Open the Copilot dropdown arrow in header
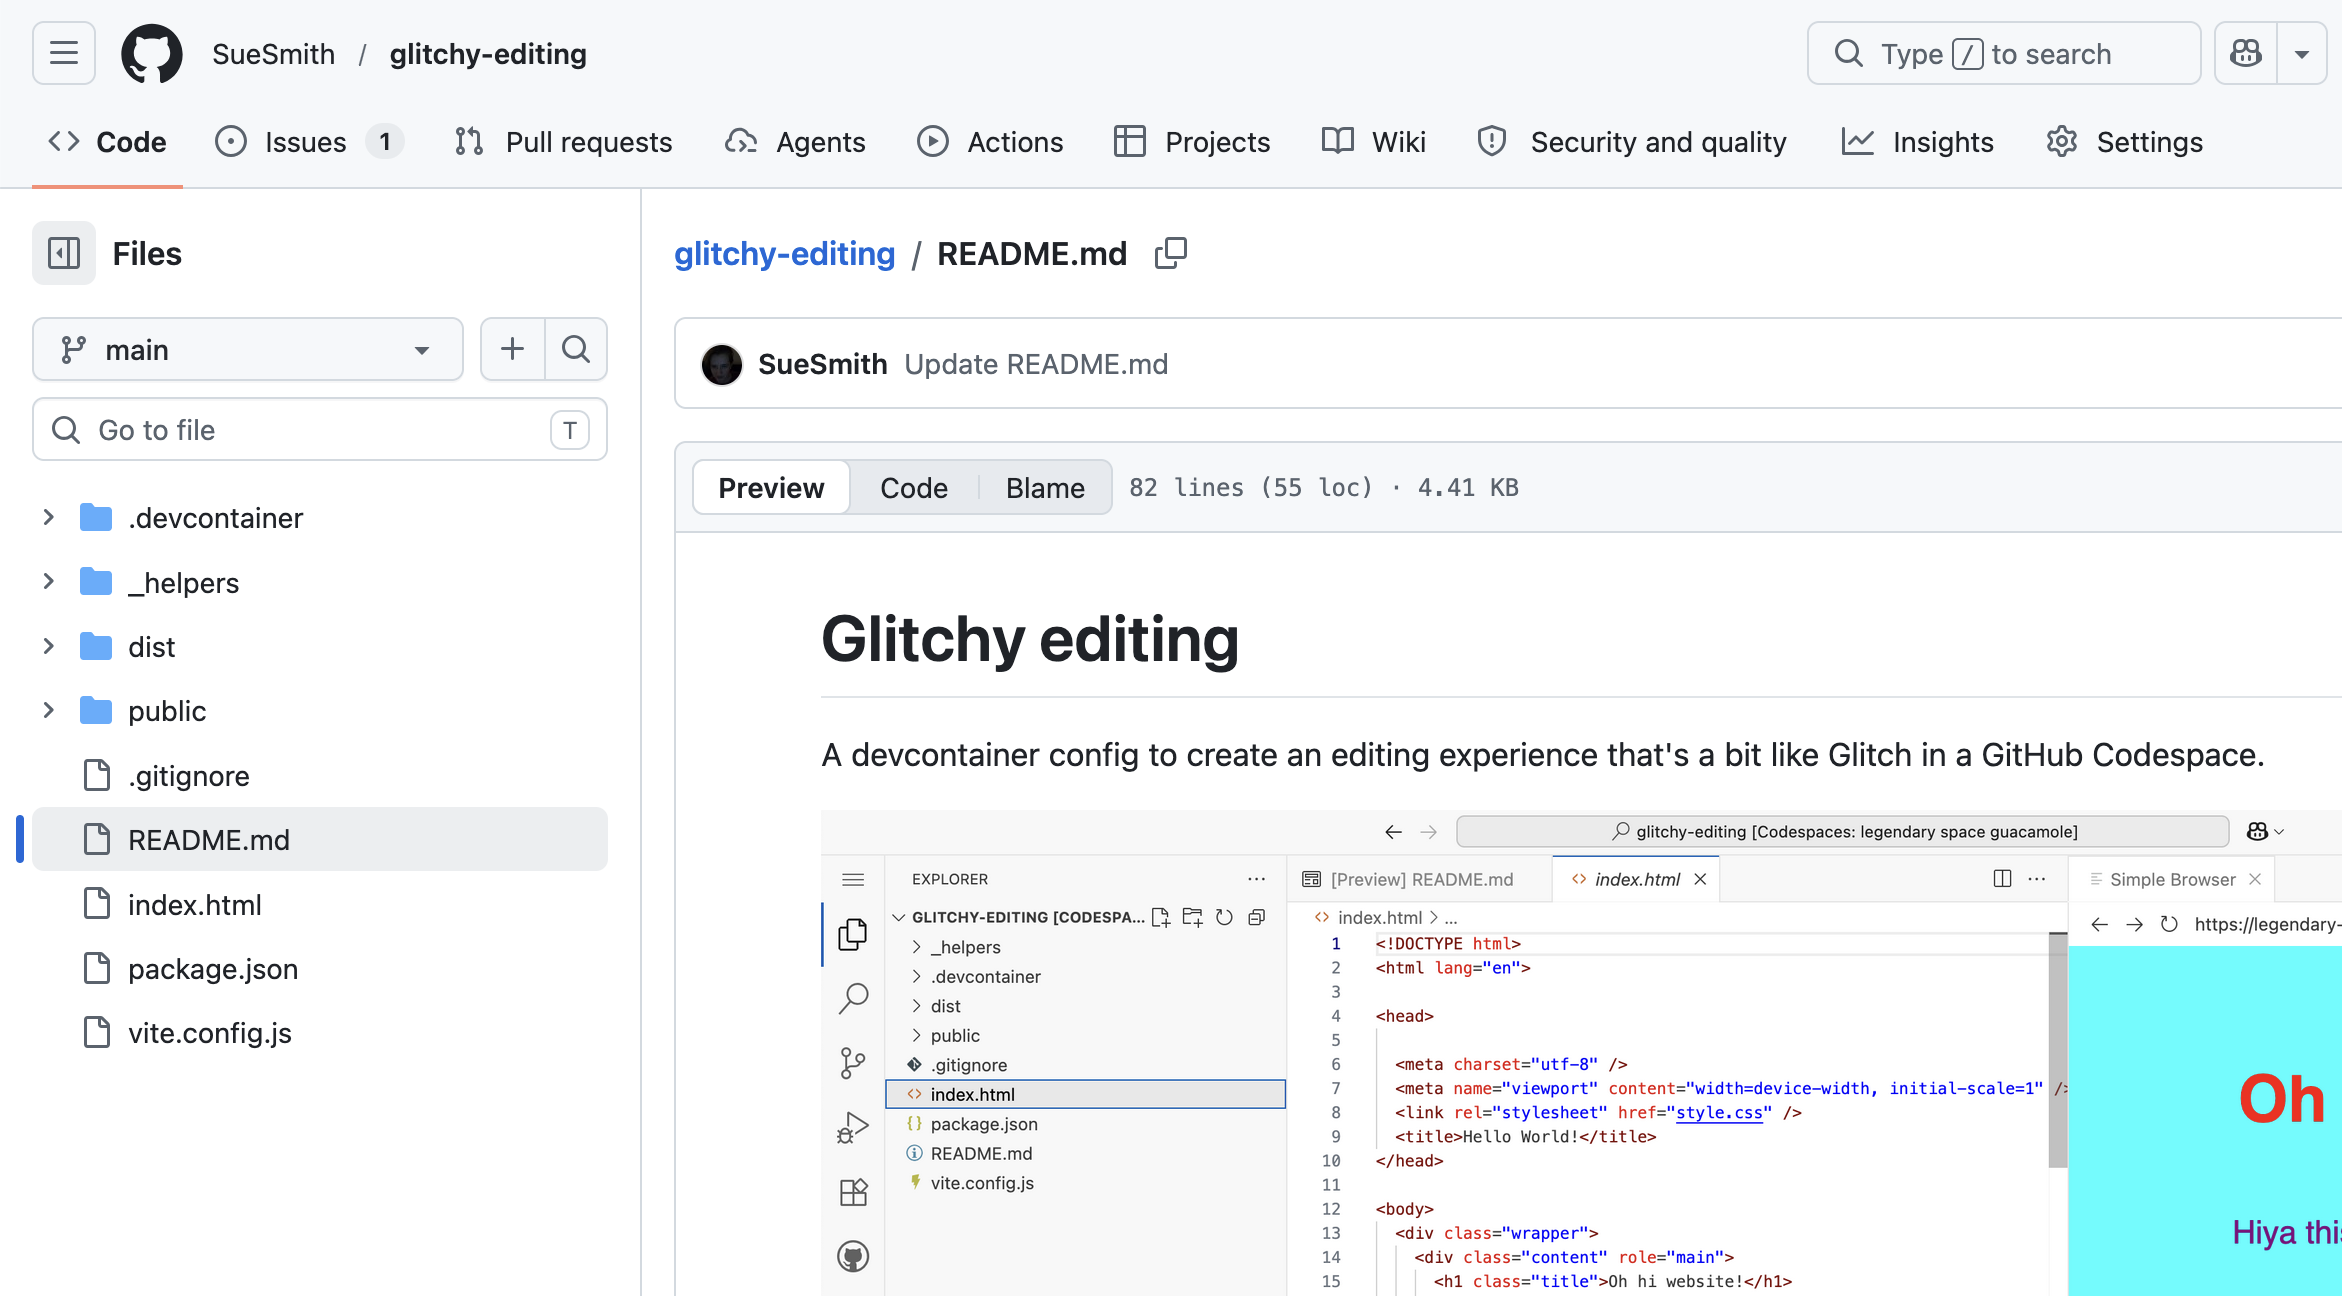 [x=2302, y=53]
